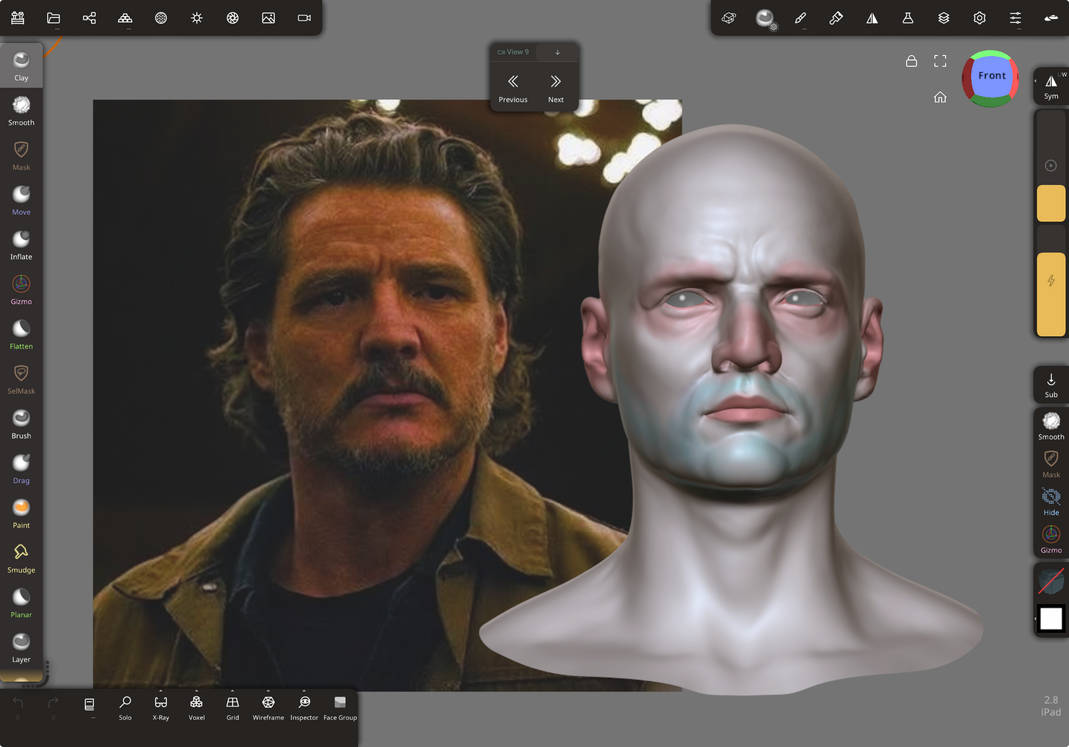The width and height of the screenshot is (1069, 747).
Task: Open the Layers stack menu
Action: 944,18
